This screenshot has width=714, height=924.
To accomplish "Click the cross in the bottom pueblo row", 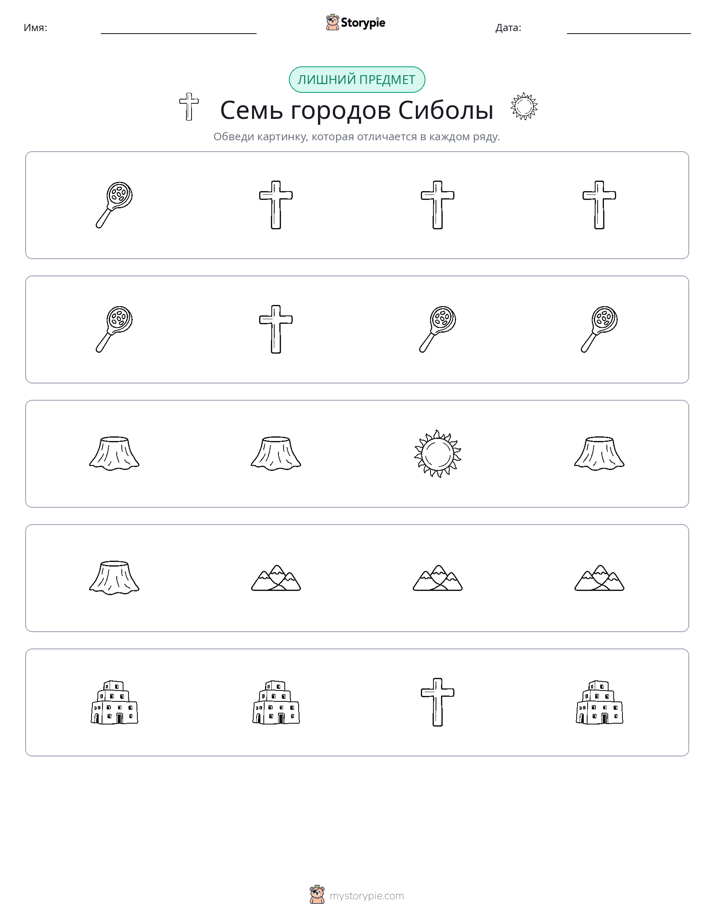I will (x=437, y=702).
